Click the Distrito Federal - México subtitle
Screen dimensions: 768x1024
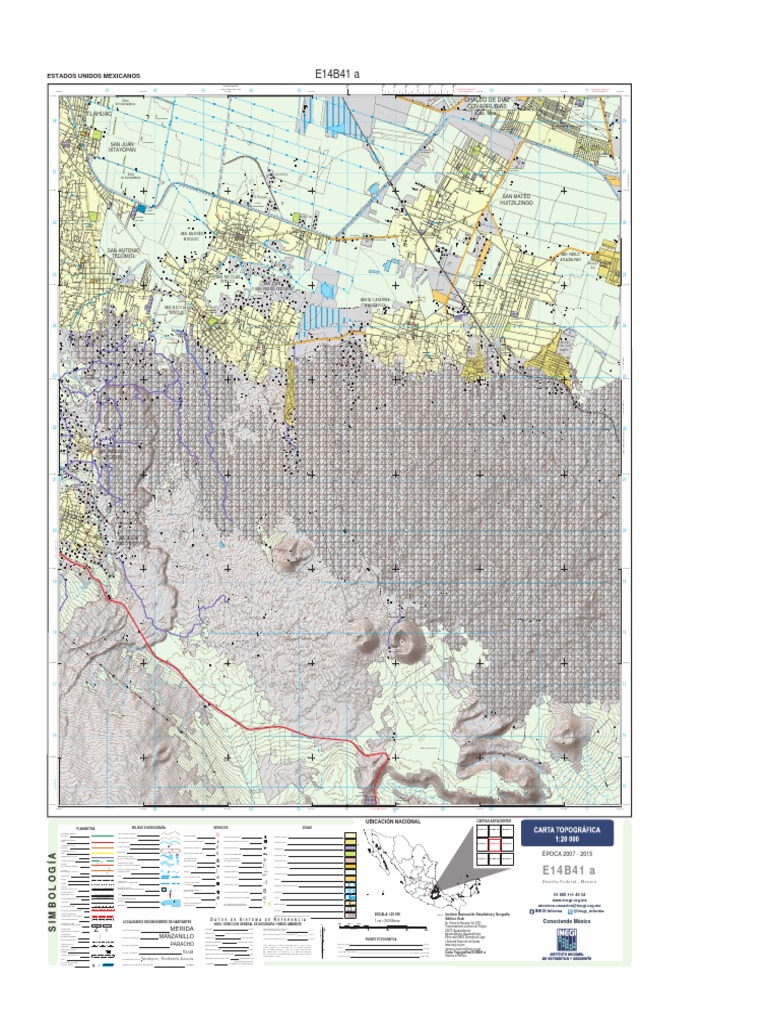[x=569, y=882]
